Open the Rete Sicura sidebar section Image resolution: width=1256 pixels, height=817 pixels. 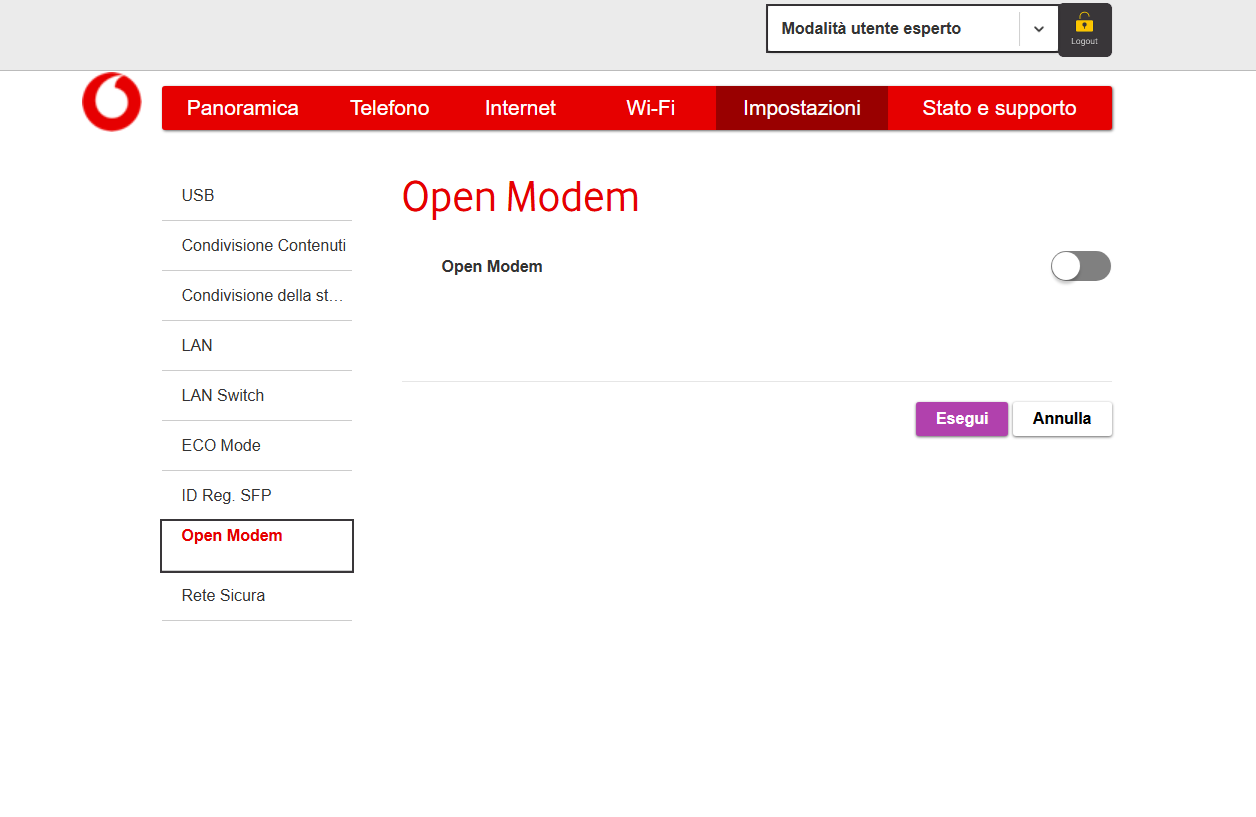pyautogui.click(x=257, y=596)
